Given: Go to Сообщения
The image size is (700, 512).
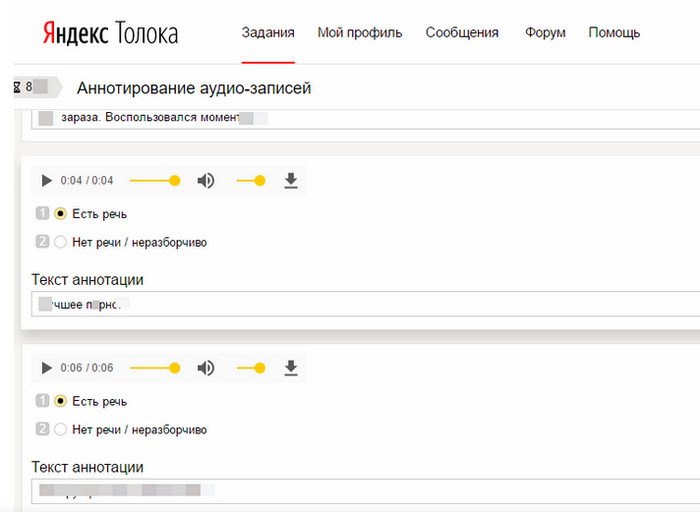Looking at the screenshot, I should (462, 33).
